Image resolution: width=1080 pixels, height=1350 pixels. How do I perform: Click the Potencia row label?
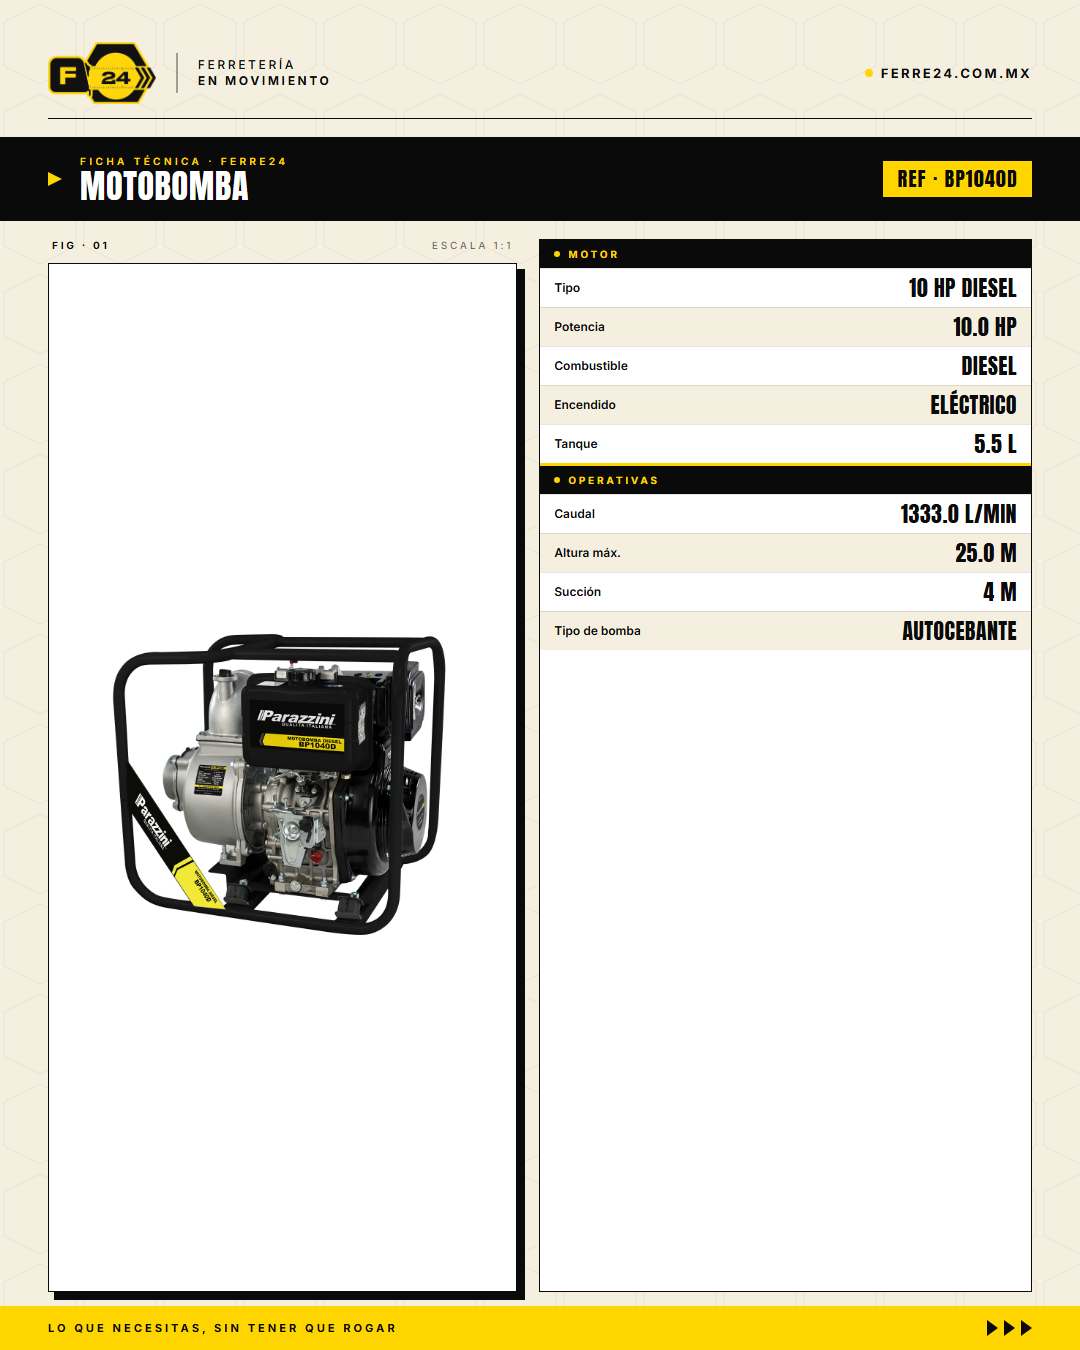(579, 327)
